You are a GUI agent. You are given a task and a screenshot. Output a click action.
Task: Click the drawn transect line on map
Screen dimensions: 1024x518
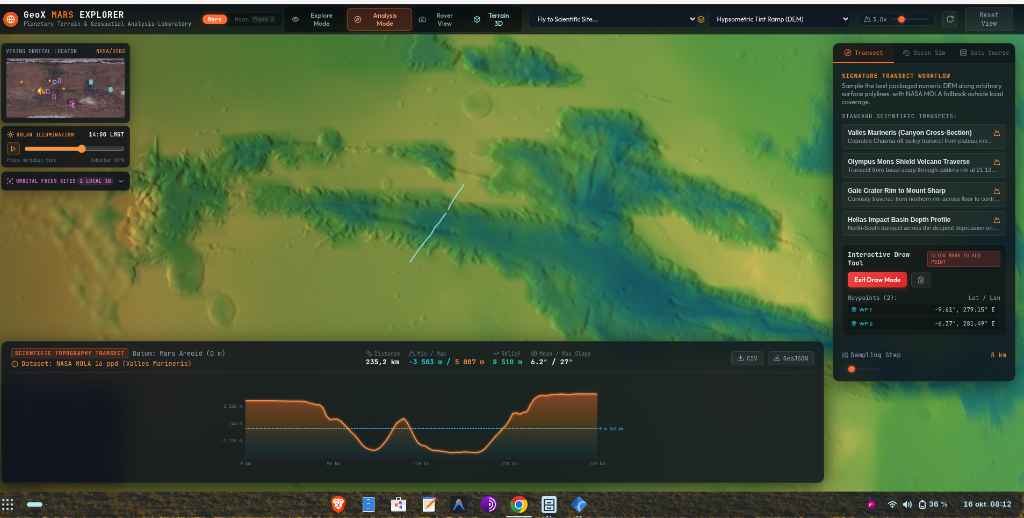pos(436,224)
